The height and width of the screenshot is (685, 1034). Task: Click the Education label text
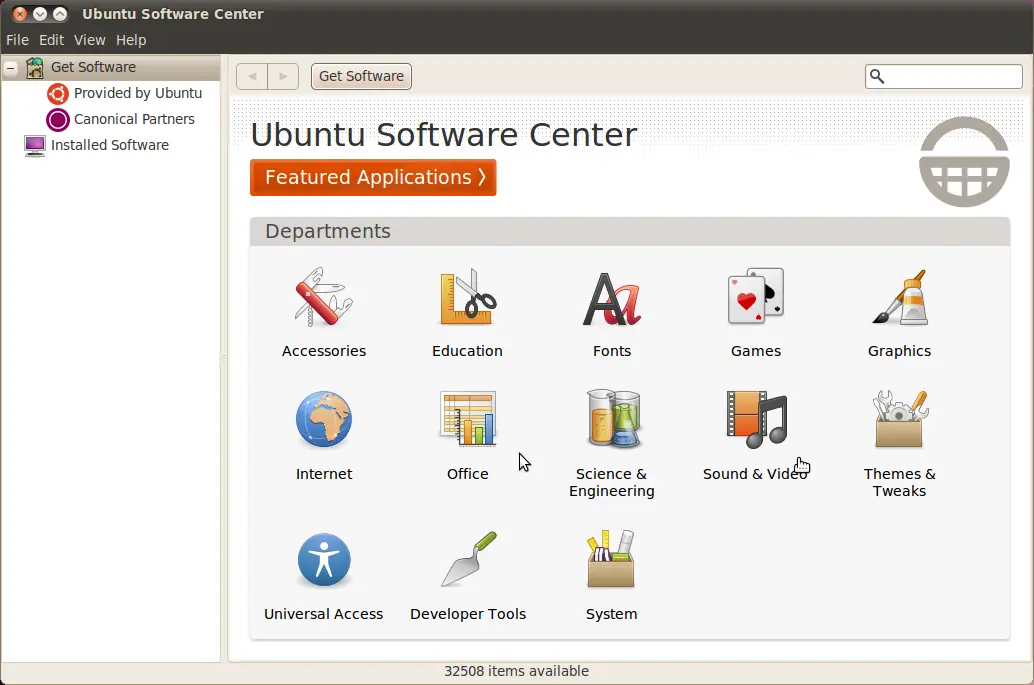pyautogui.click(x=468, y=351)
